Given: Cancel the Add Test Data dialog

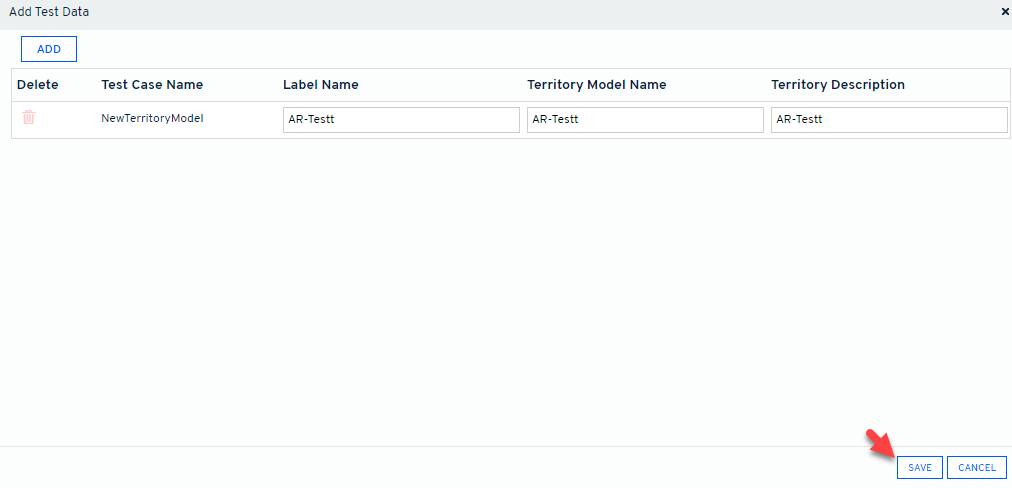Looking at the screenshot, I should coord(976,468).
